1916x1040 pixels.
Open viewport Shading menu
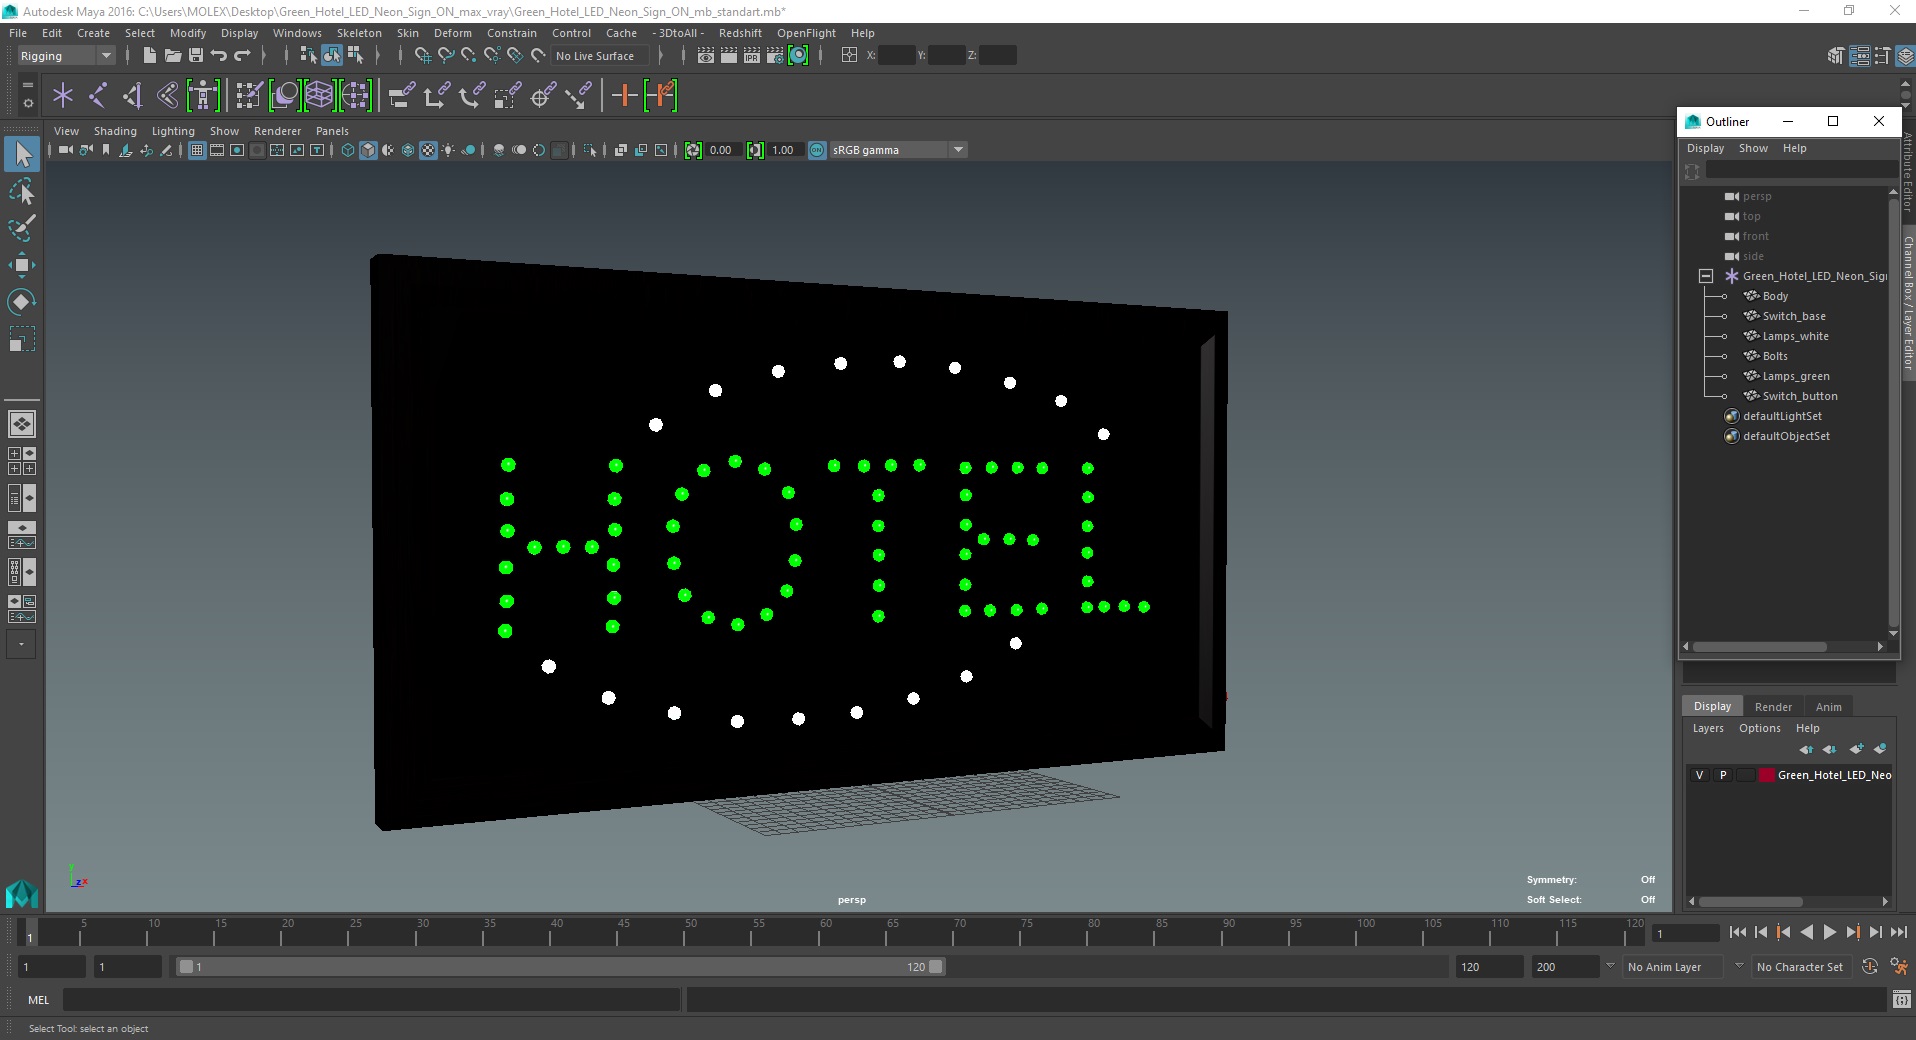pos(115,131)
